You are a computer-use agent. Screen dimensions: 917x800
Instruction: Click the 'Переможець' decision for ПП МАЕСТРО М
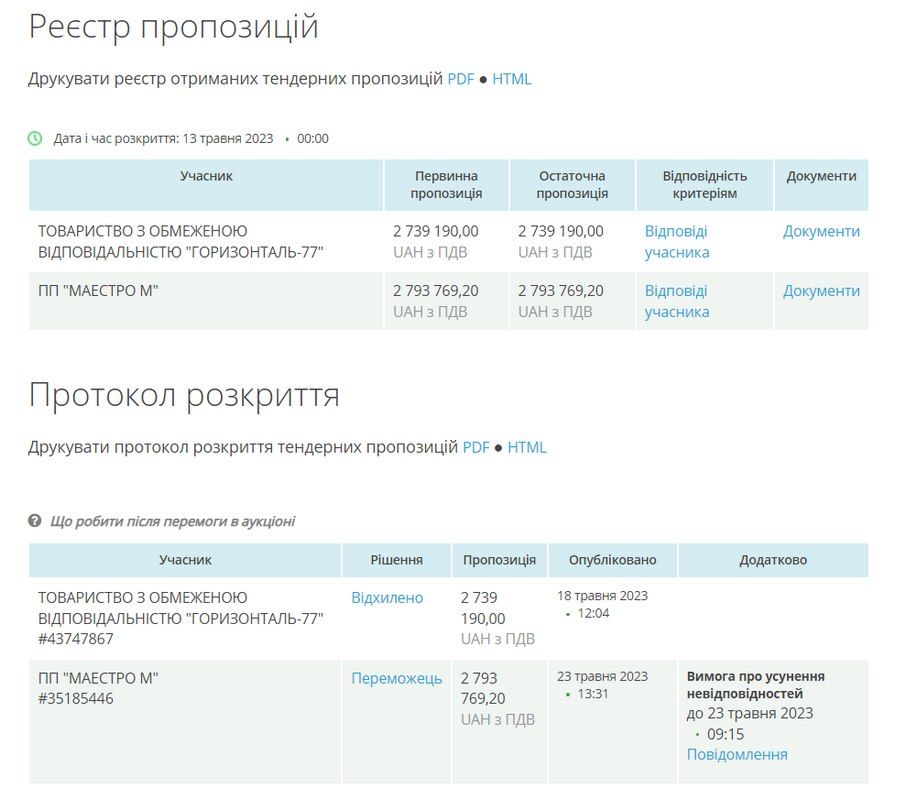[396, 678]
